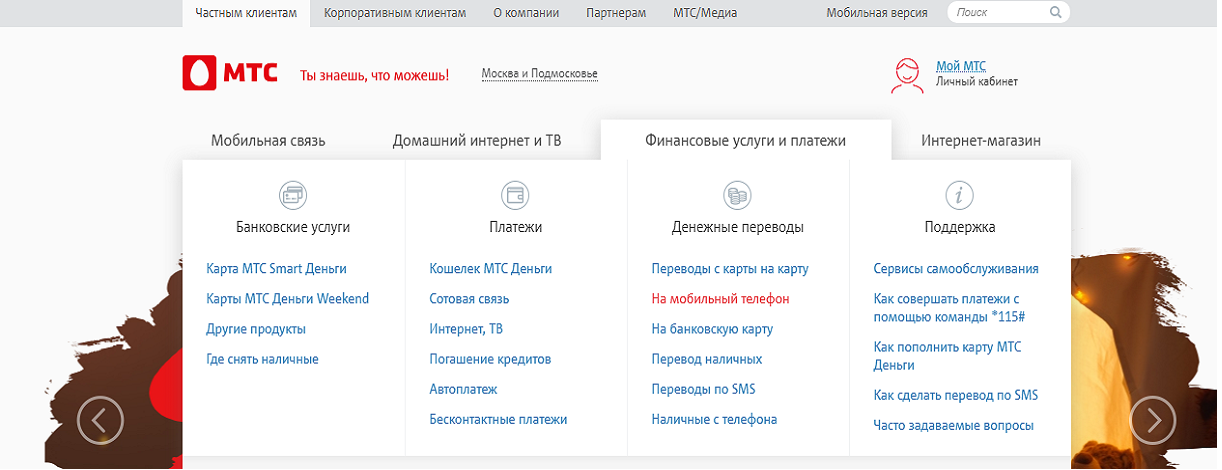Click Поддержка heading

click(960, 227)
